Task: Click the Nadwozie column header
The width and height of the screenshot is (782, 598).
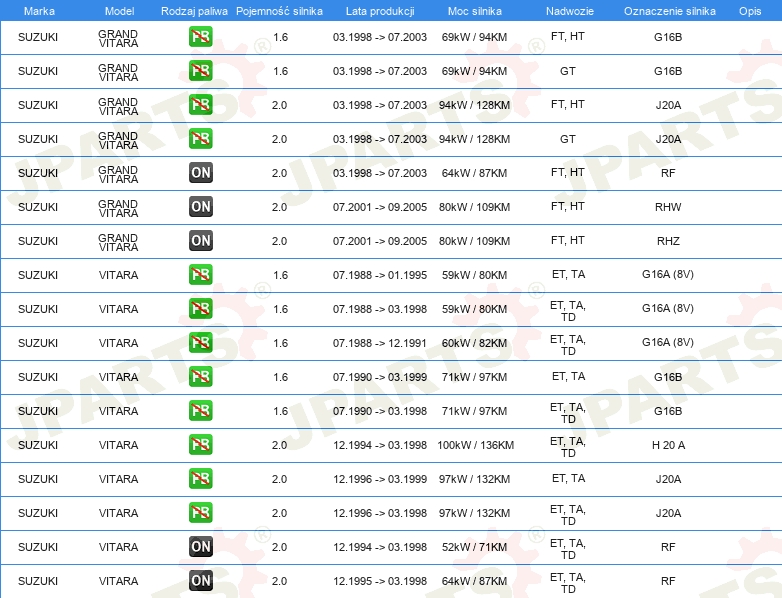Action: pyautogui.click(x=570, y=11)
